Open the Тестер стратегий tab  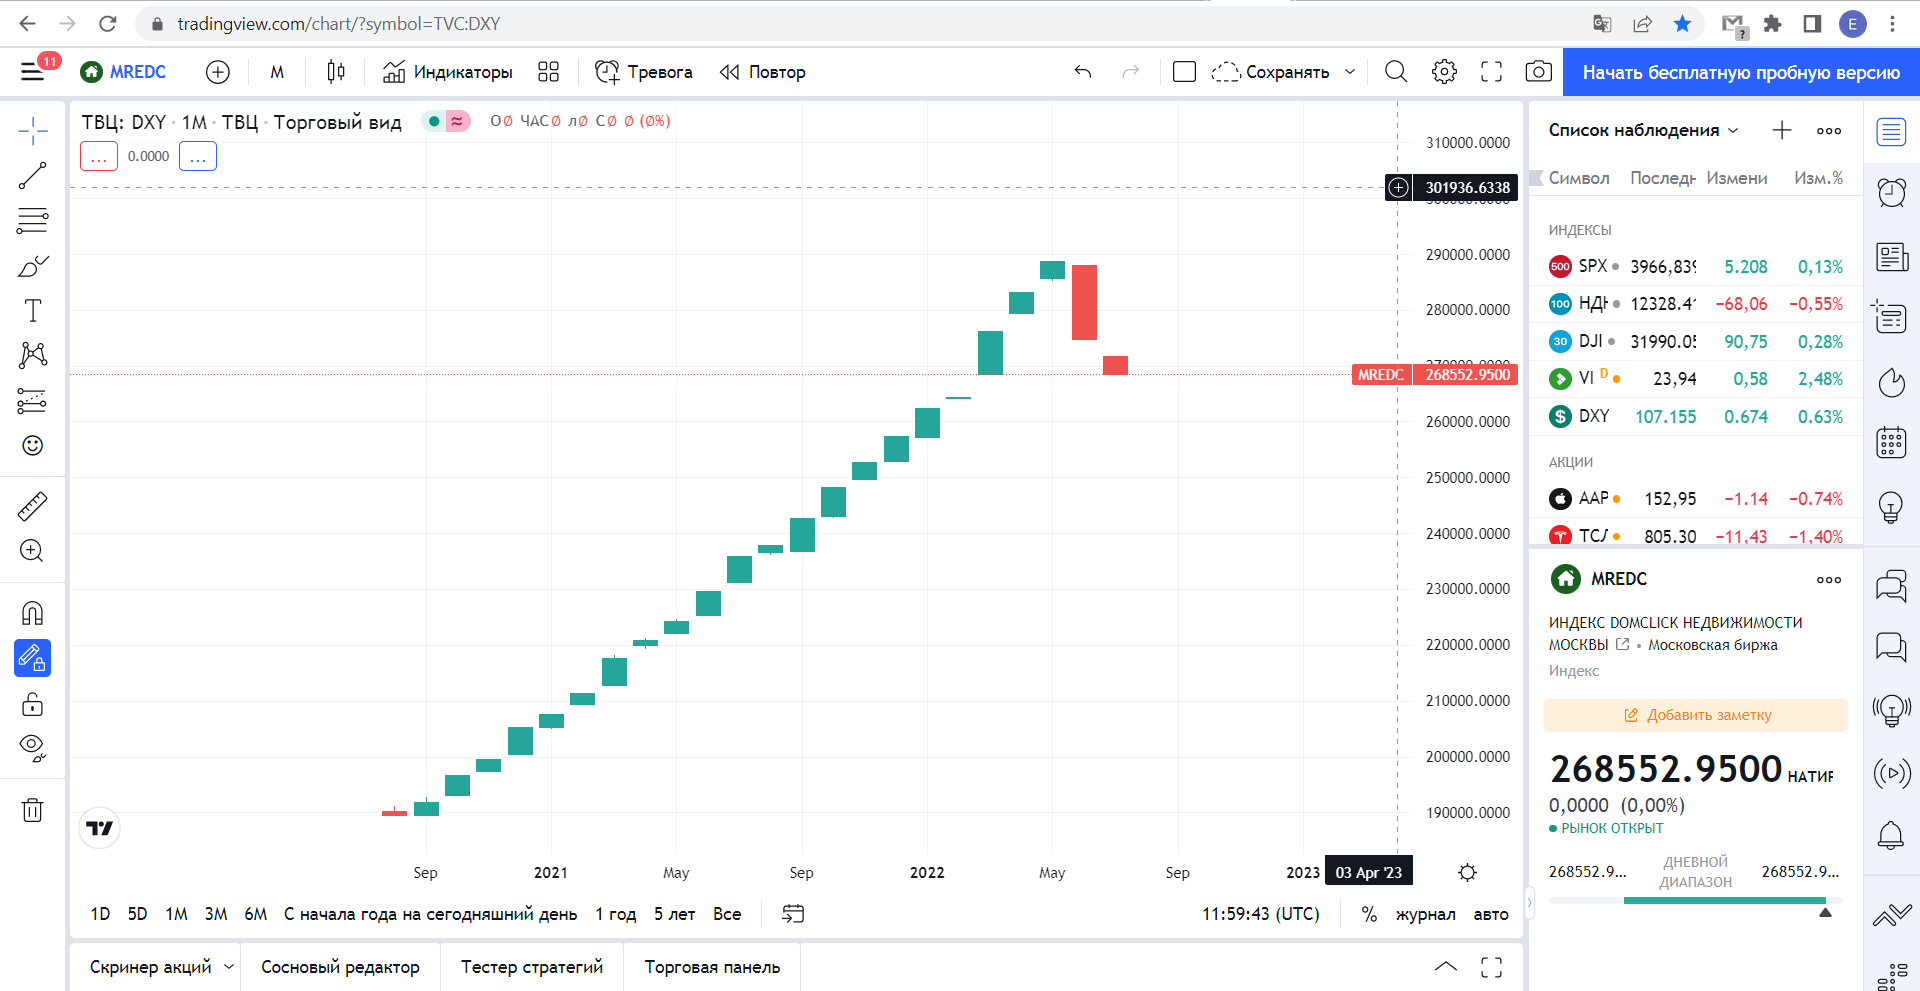coord(532,967)
